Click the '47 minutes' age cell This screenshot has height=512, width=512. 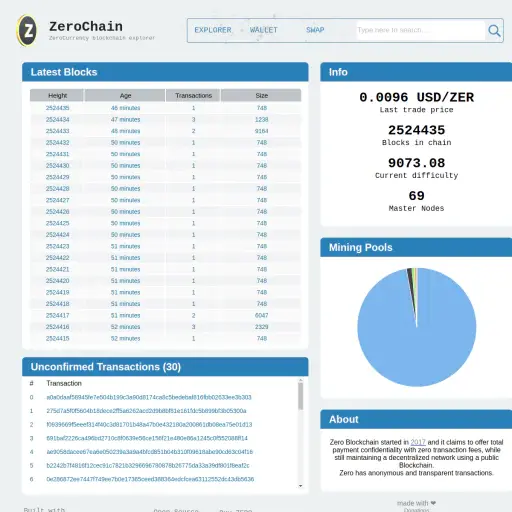[x=125, y=119]
